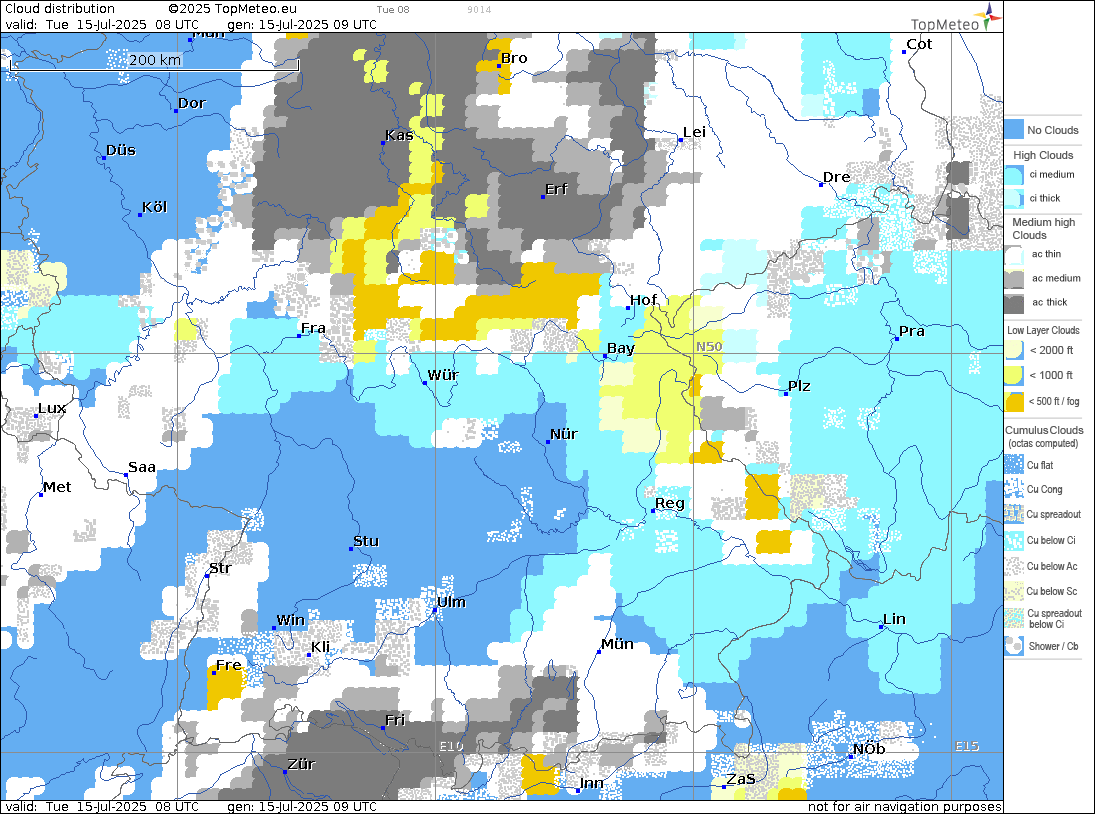
Task: Click the Bro city marker
Action: 499,66
